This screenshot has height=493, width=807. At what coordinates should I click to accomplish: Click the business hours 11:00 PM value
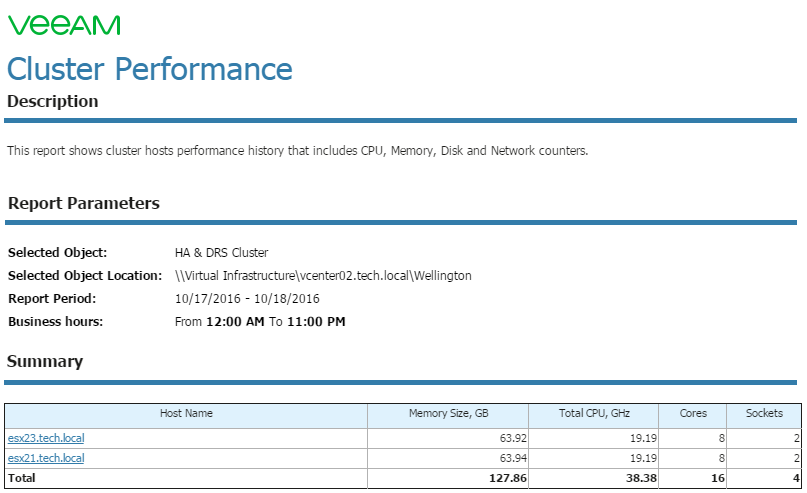pos(316,322)
